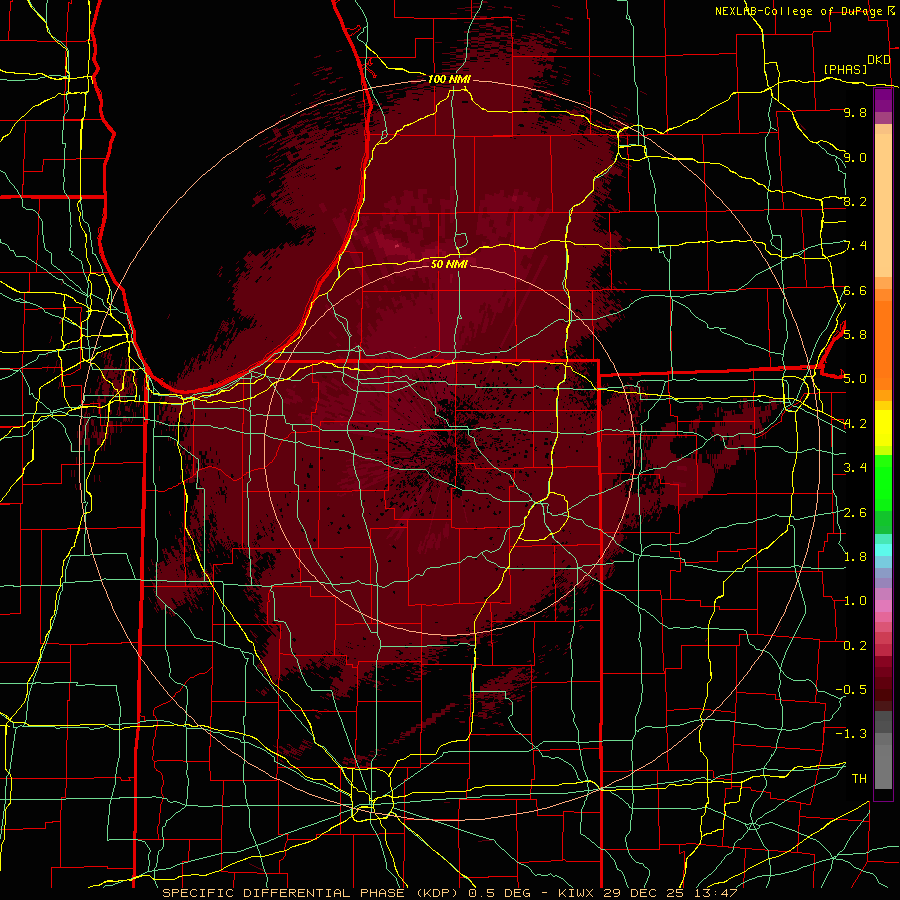Click the -1.3 value on the color scale
900x900 pixels.
pyautogui.click(x=851, y=734)
